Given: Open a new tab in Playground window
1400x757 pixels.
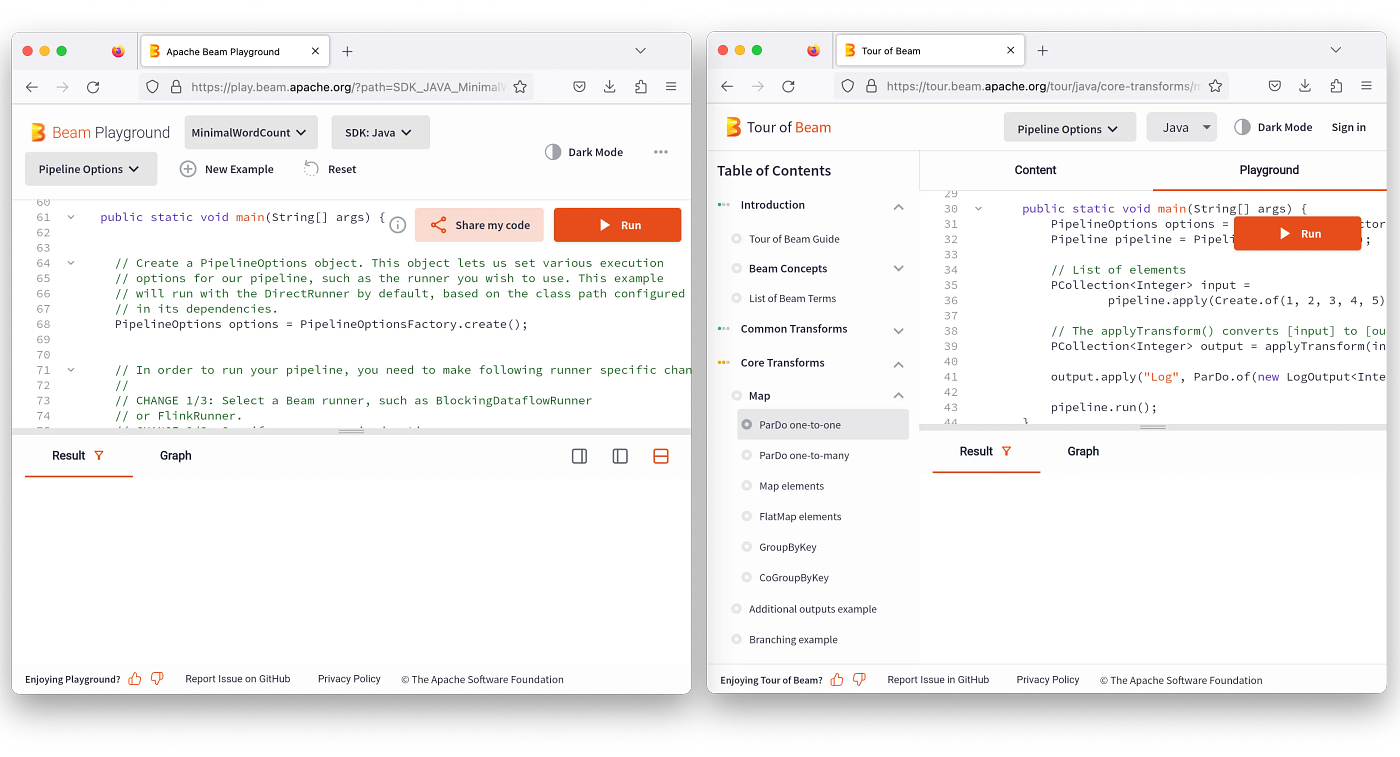Looking at the screenshot, I should pyautogui.click(x=347, y=51).
